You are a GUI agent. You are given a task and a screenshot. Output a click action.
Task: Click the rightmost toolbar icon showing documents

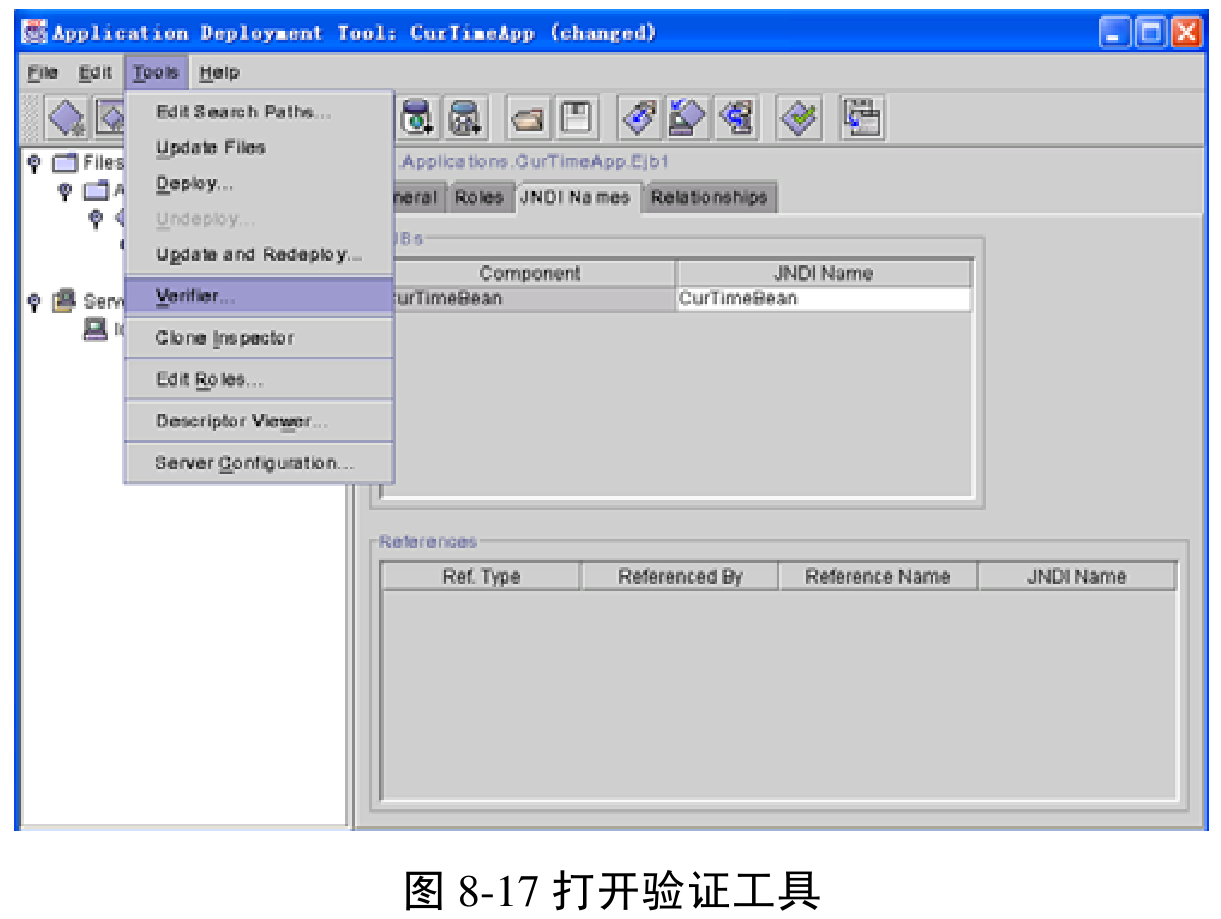(x=862, y=119)
